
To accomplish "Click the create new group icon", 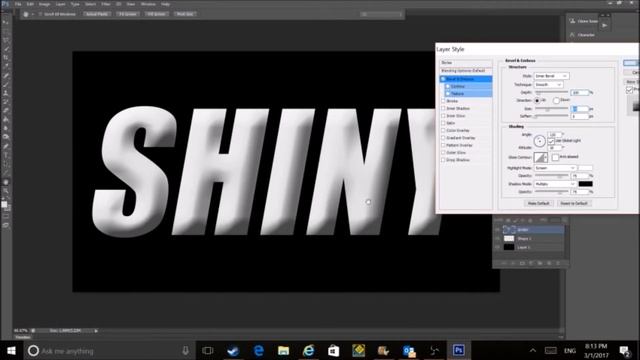I will coord(540,263).
